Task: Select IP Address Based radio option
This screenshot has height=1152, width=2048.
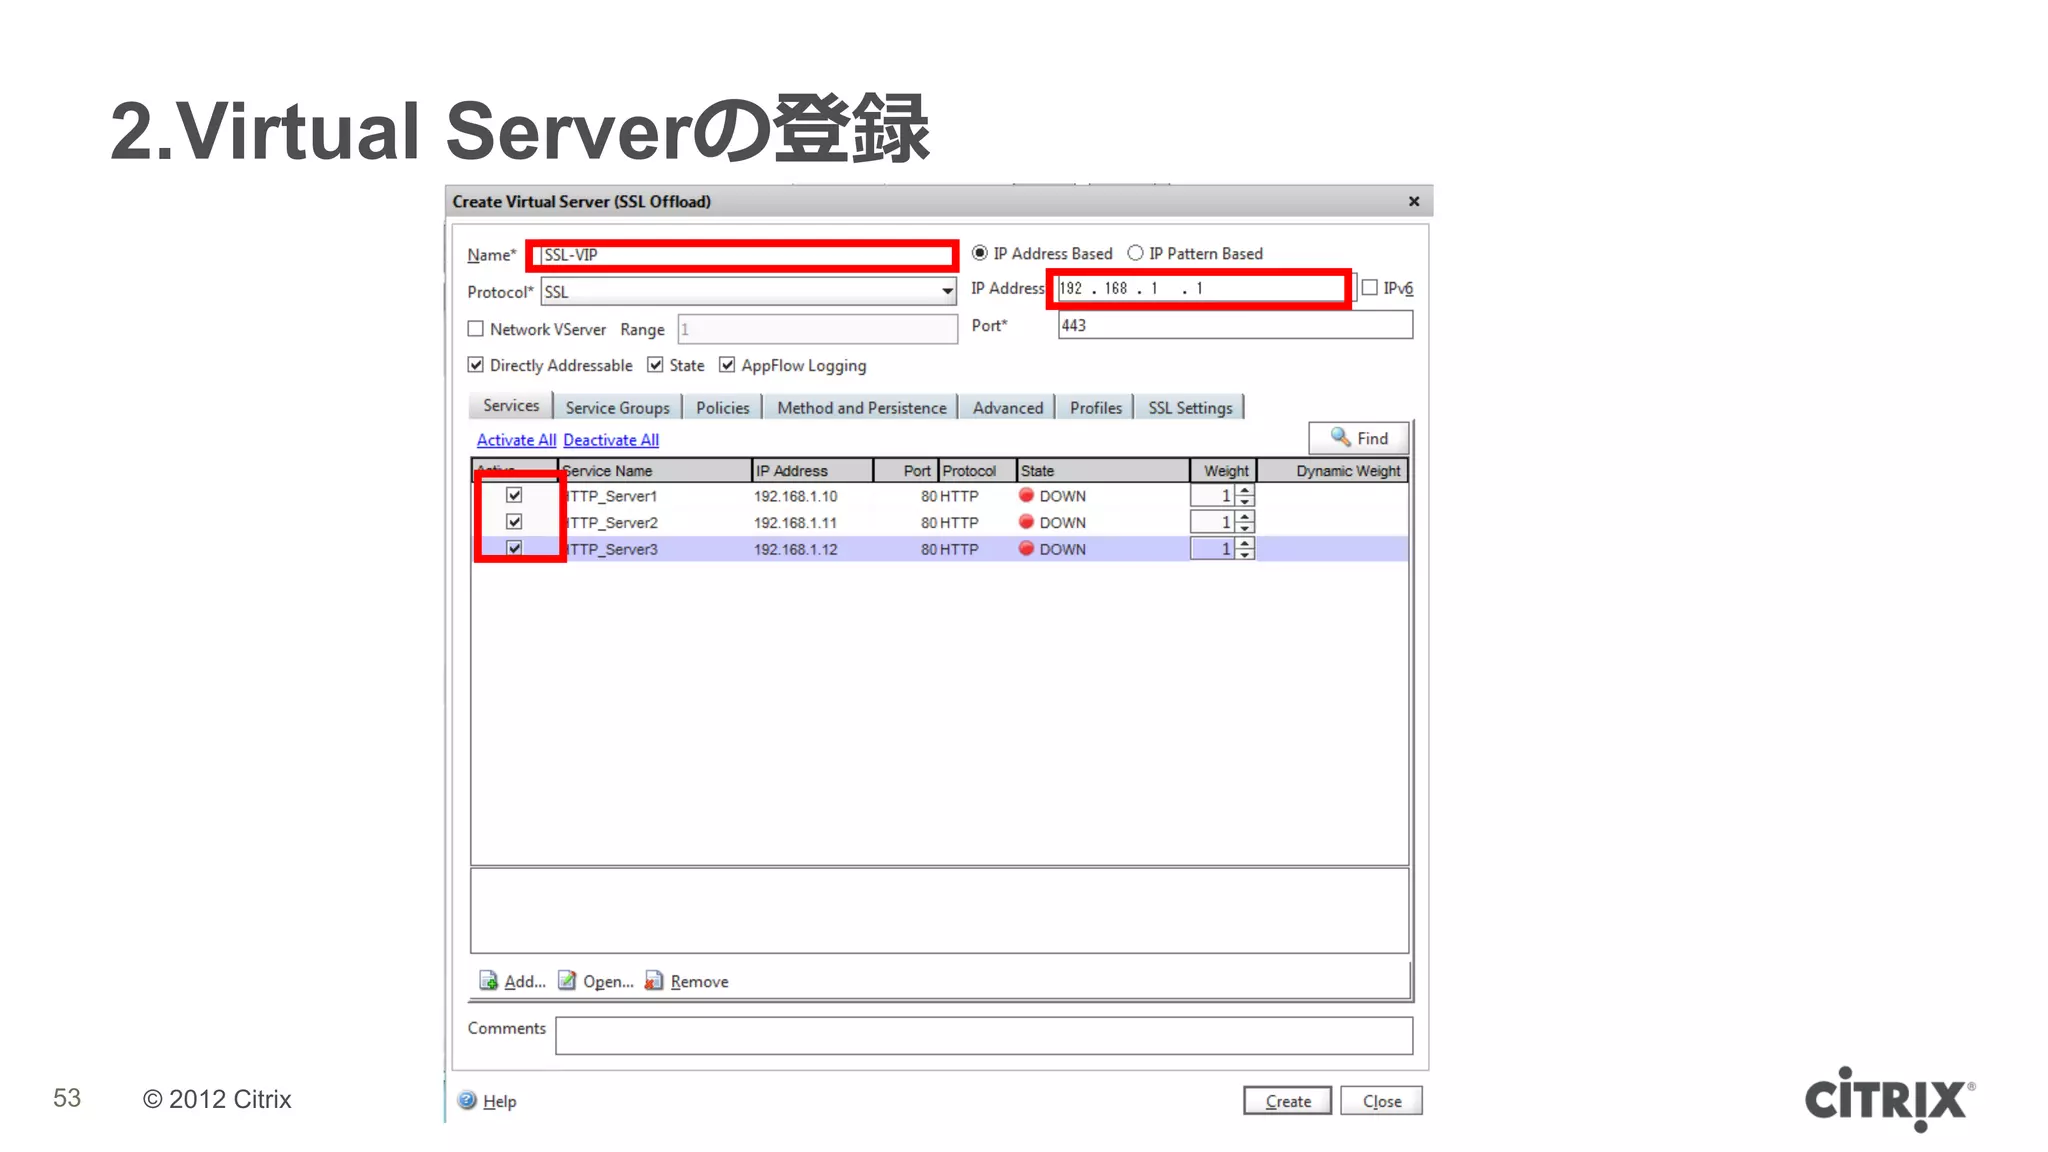Action: [x=980, y=253]
